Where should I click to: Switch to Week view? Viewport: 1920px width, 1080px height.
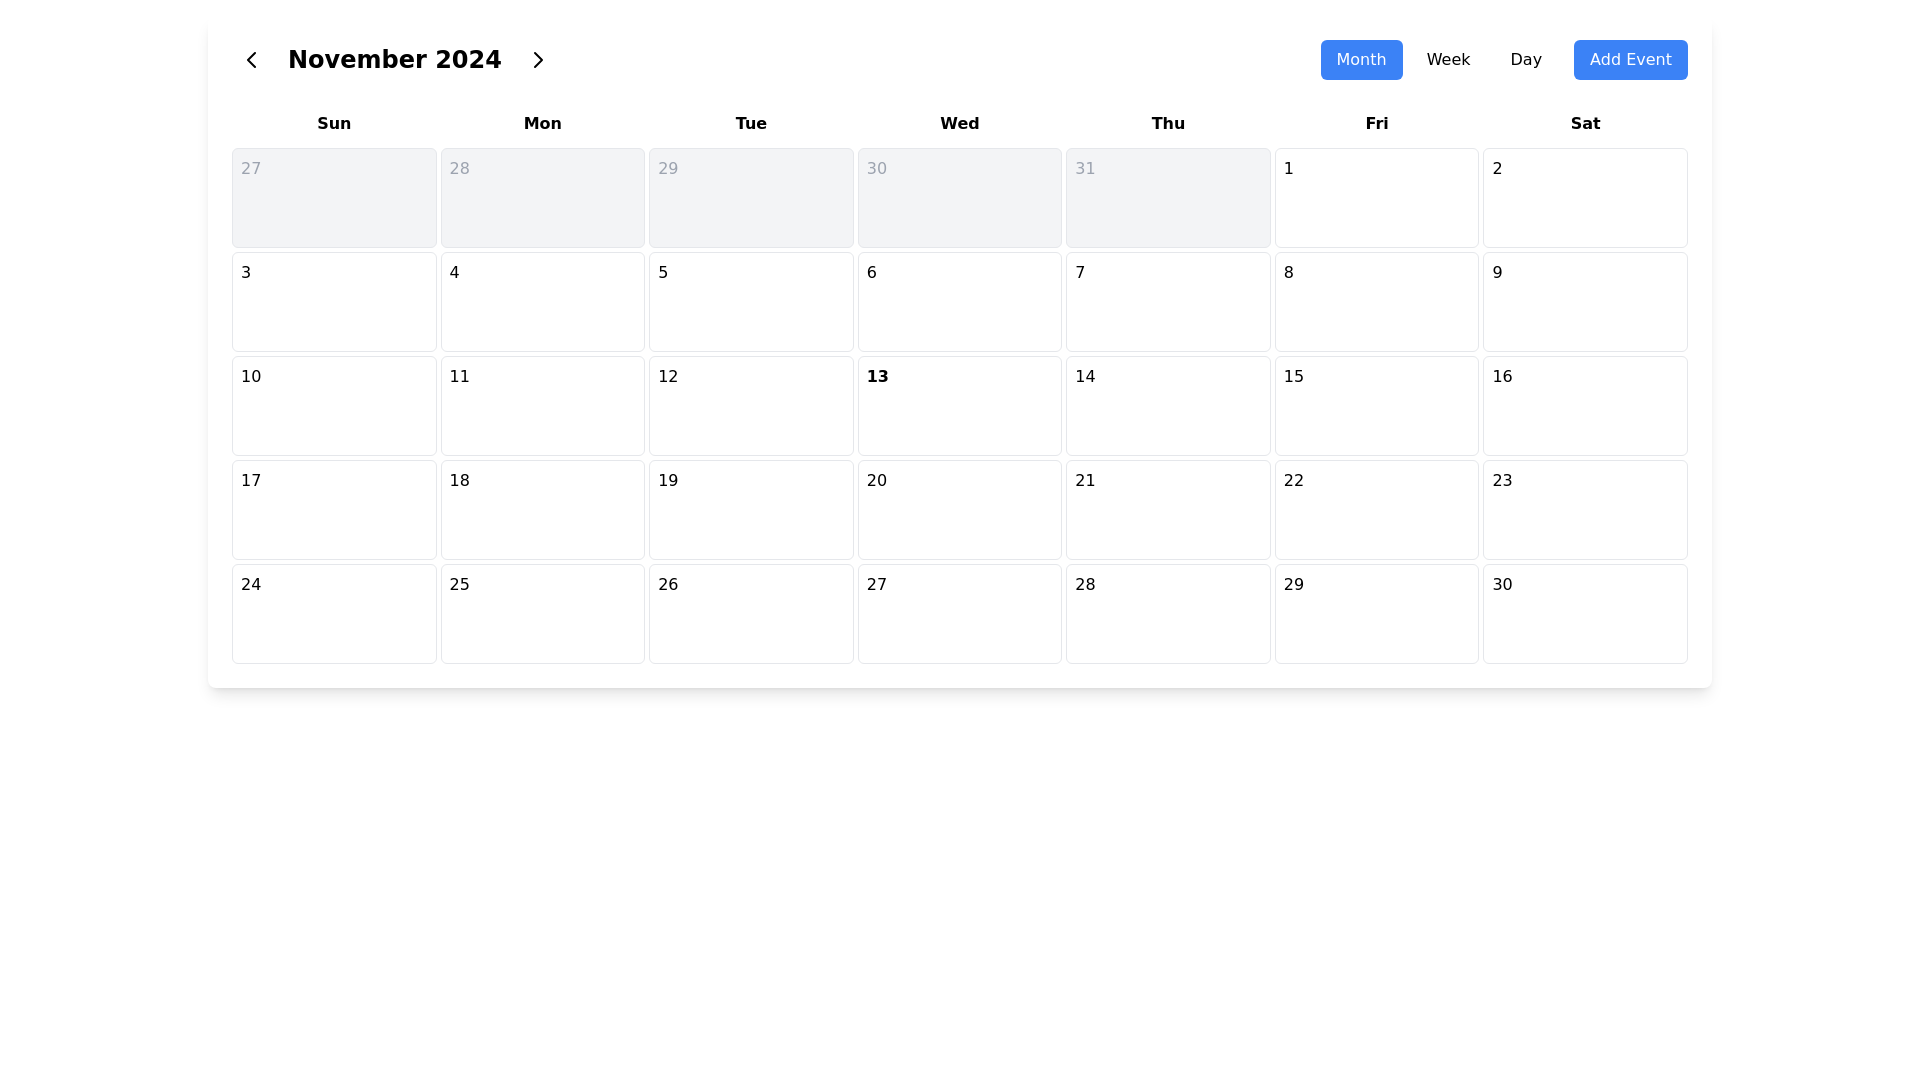tap(1447, 60)
